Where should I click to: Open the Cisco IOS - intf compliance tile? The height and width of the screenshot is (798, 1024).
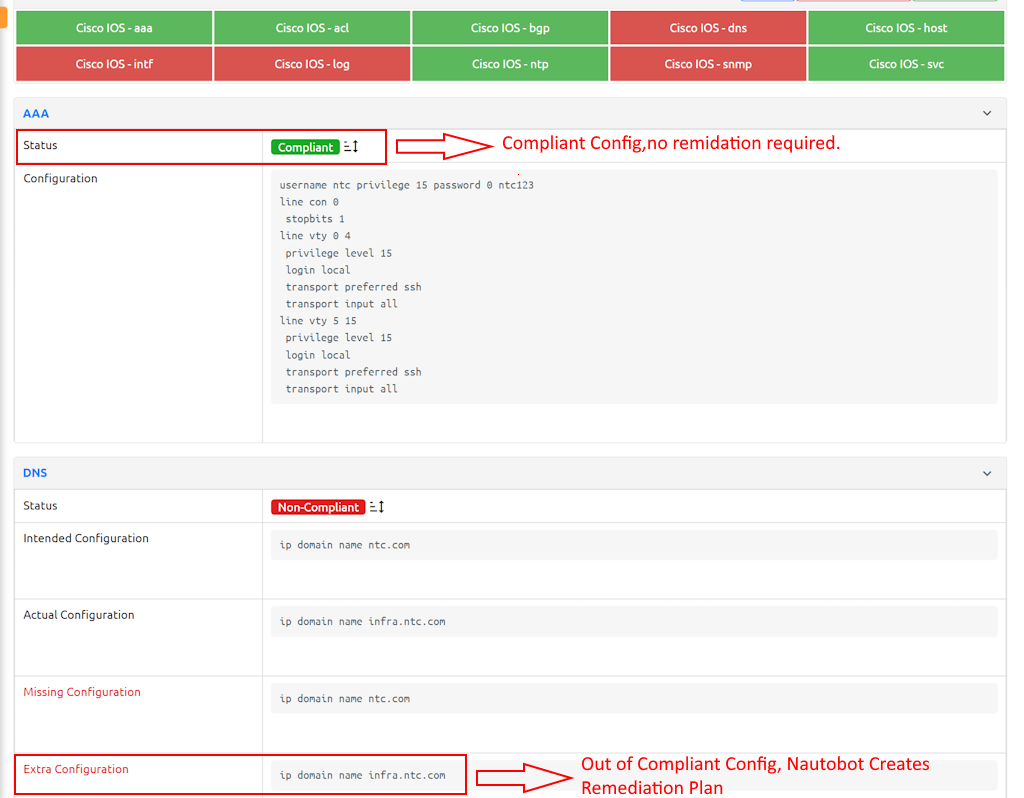tap(112, 63)
